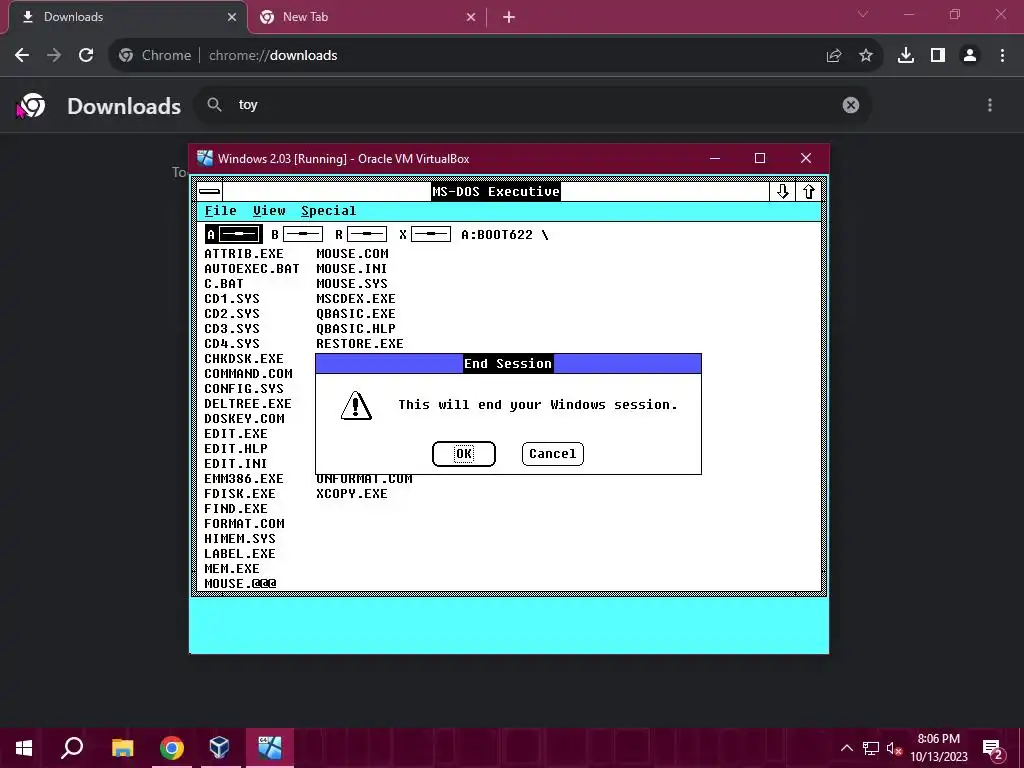Select RESTORE.EXE file
The width and height of the screenshot is (1024, 768).
pyautogui.click(x=360, y=344)
